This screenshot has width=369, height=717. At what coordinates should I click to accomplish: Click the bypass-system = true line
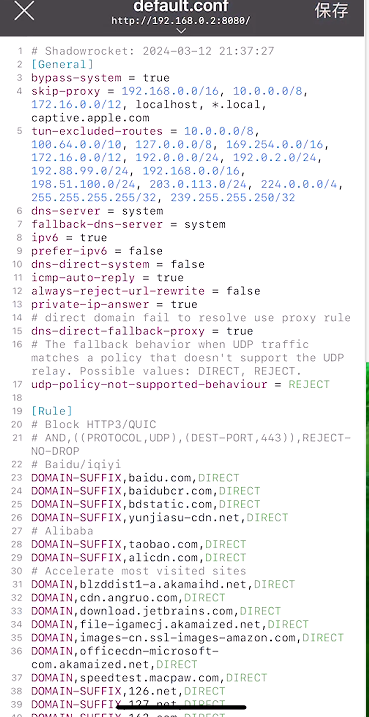[x=100, y=78]
